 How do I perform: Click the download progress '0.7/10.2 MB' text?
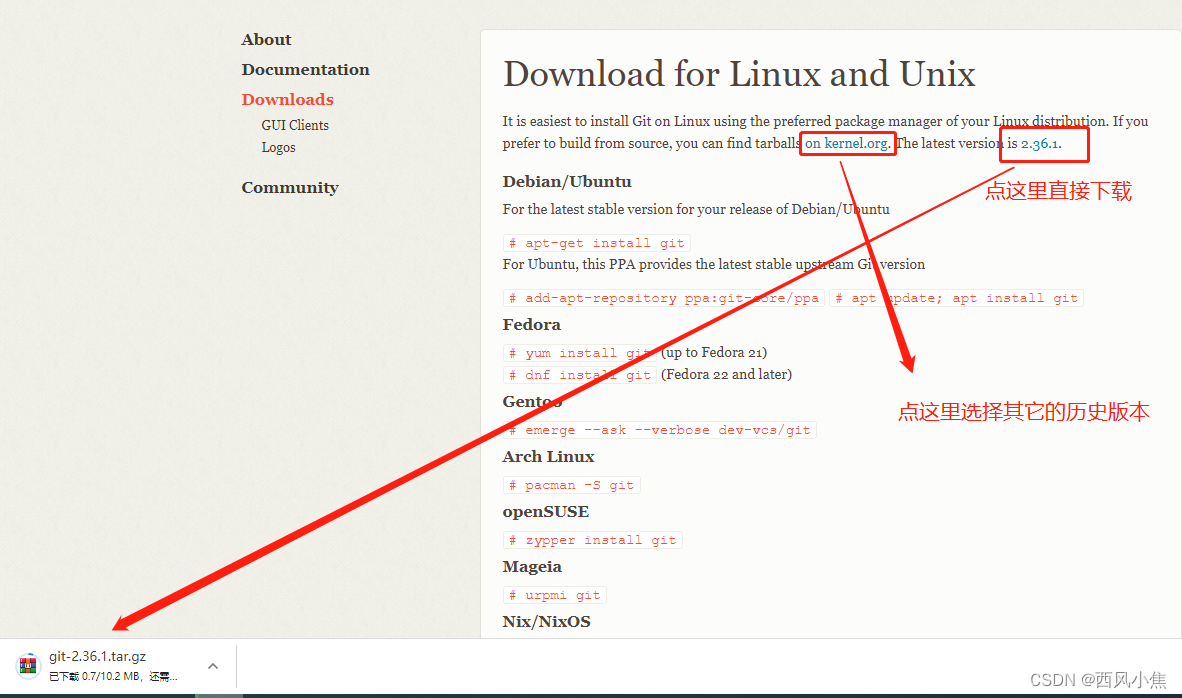coord(110,676)
